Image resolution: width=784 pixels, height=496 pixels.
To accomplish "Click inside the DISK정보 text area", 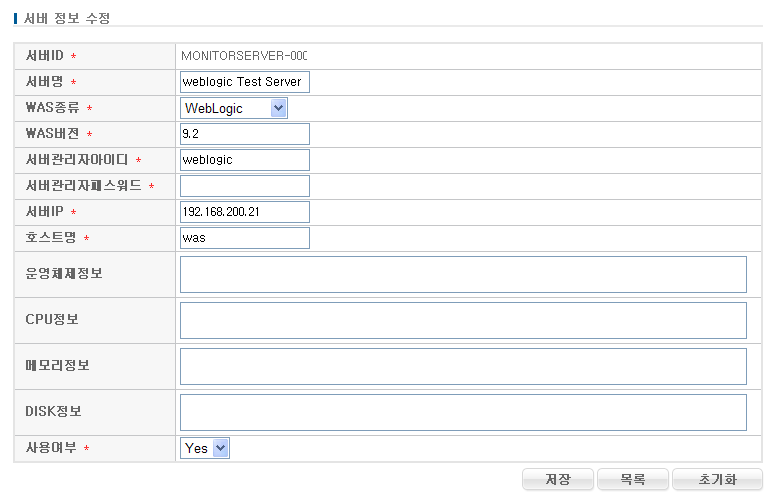I will [462, 412].
